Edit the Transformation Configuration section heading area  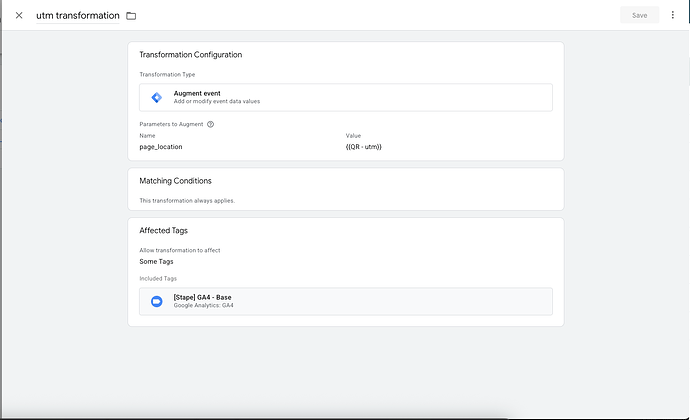point(190,55)
